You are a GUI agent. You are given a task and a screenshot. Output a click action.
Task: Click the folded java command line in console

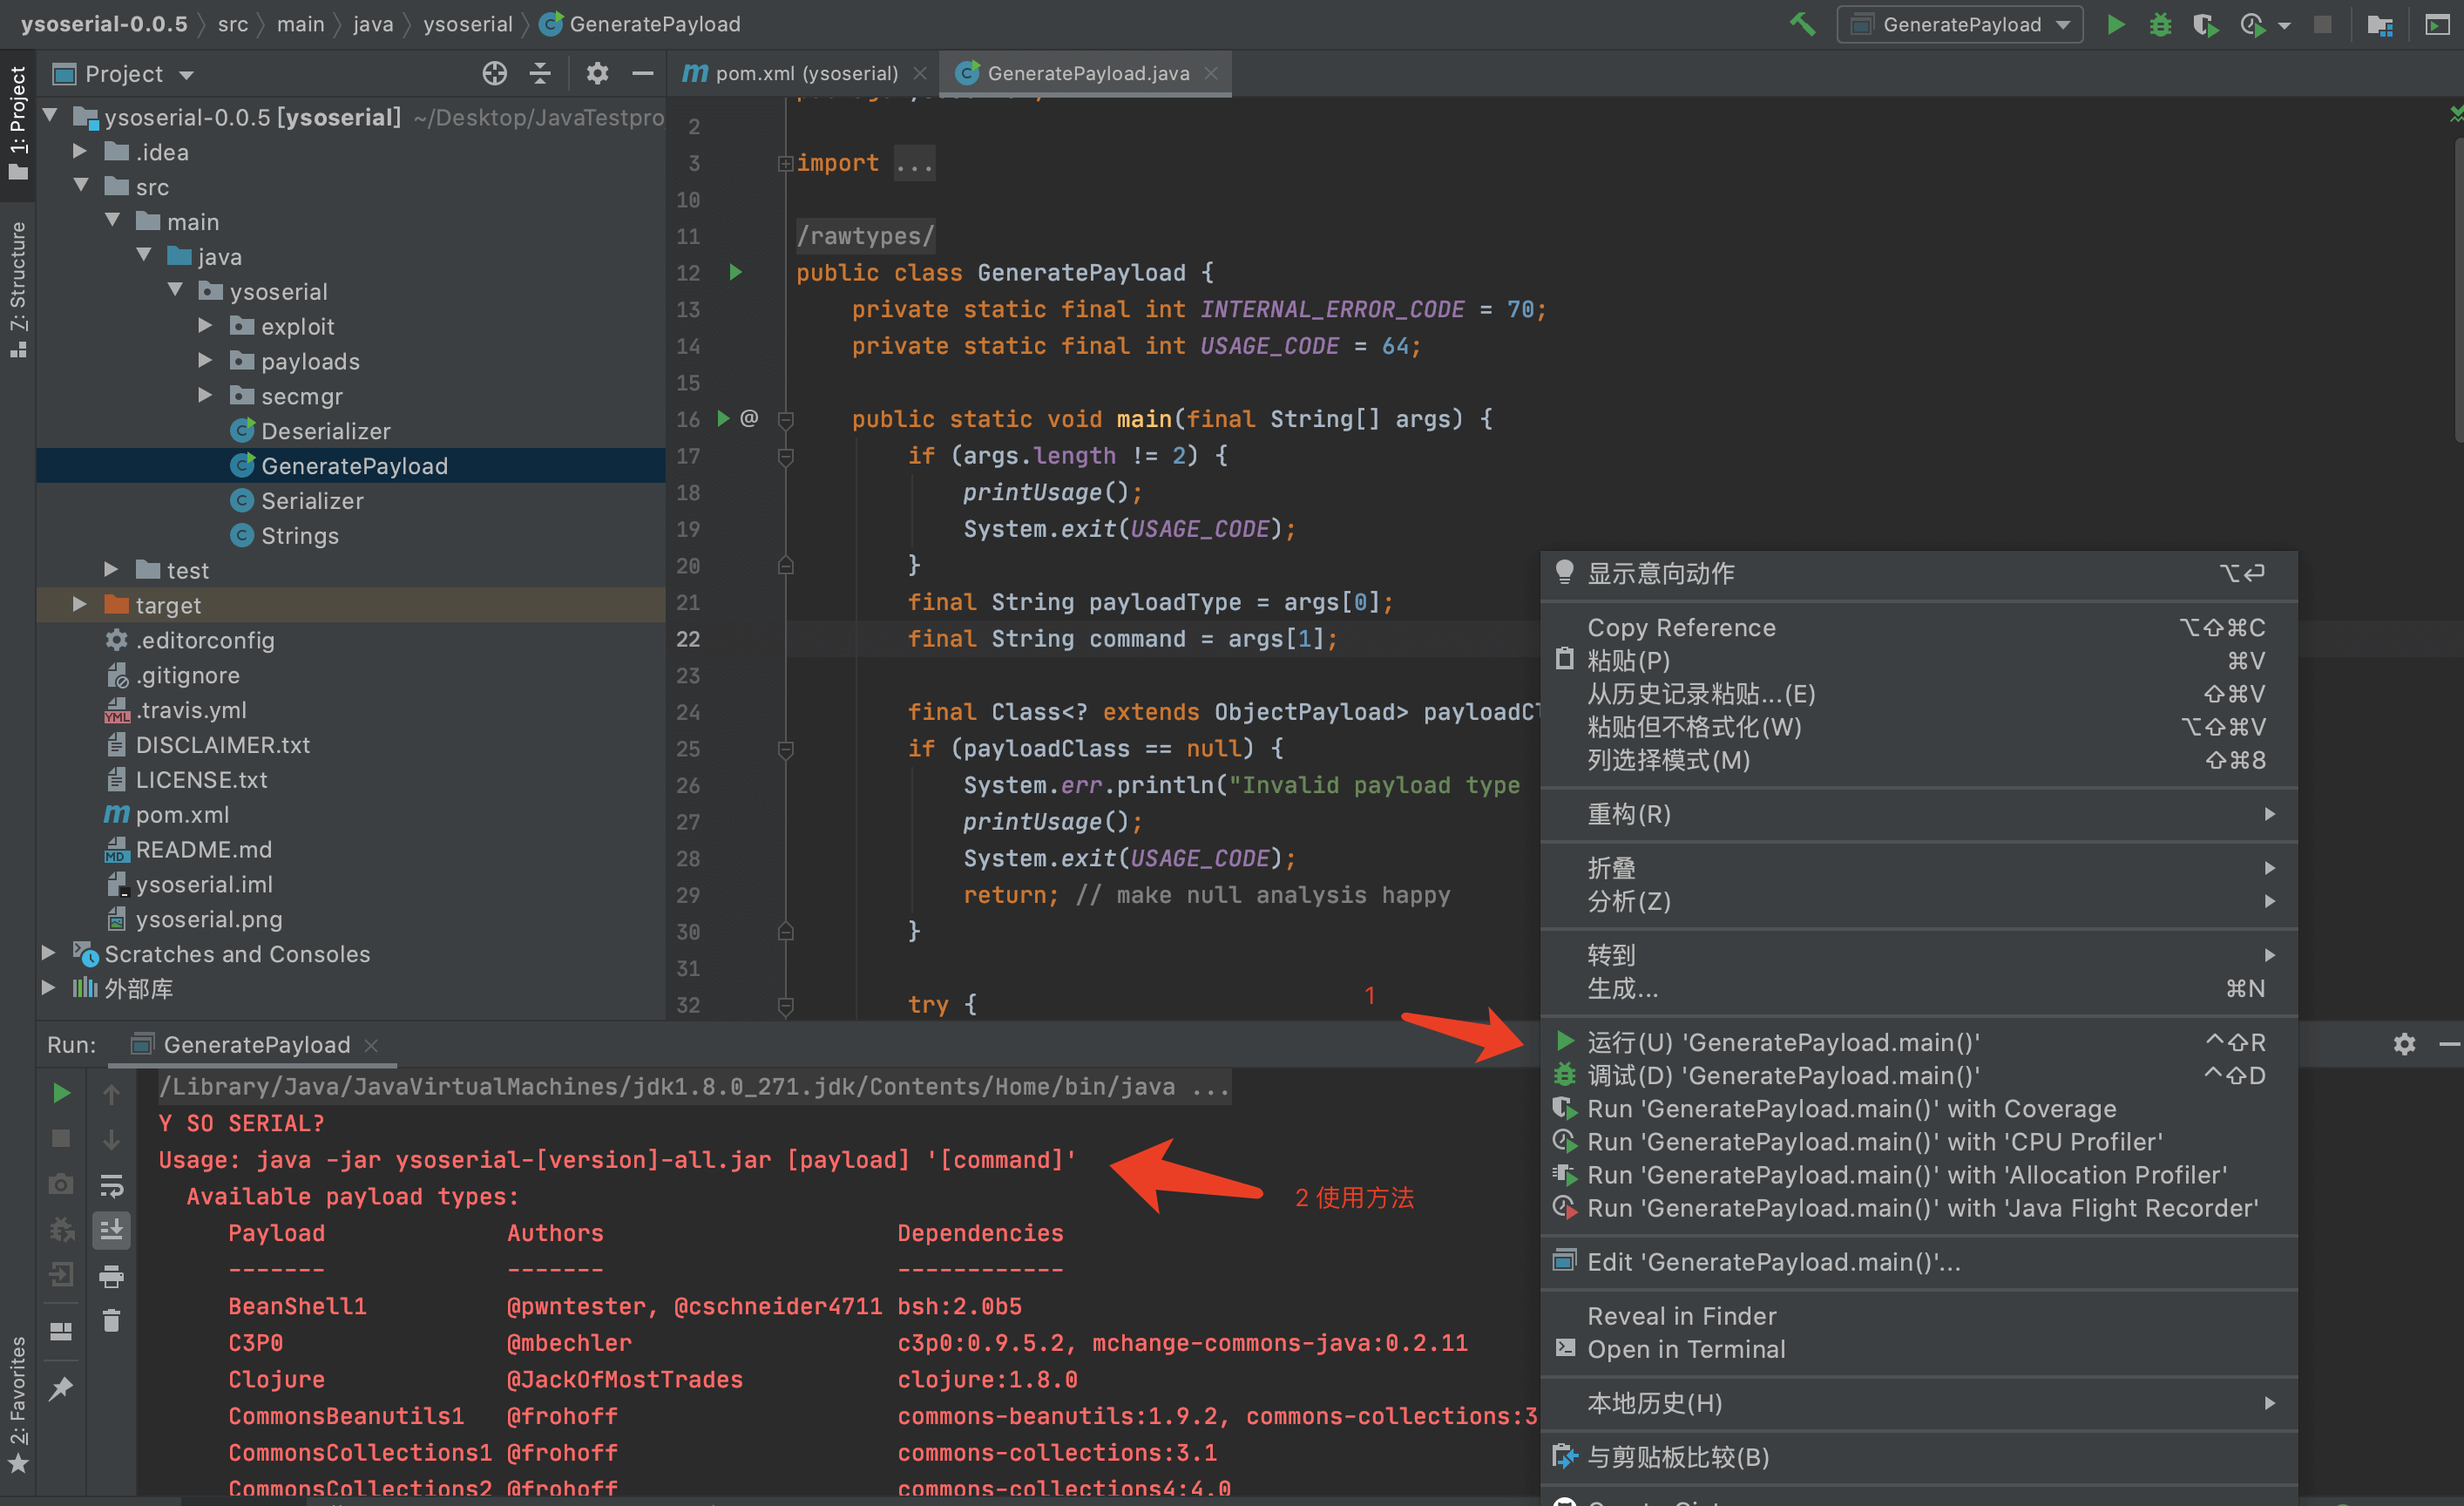[x=694, y=1086]
